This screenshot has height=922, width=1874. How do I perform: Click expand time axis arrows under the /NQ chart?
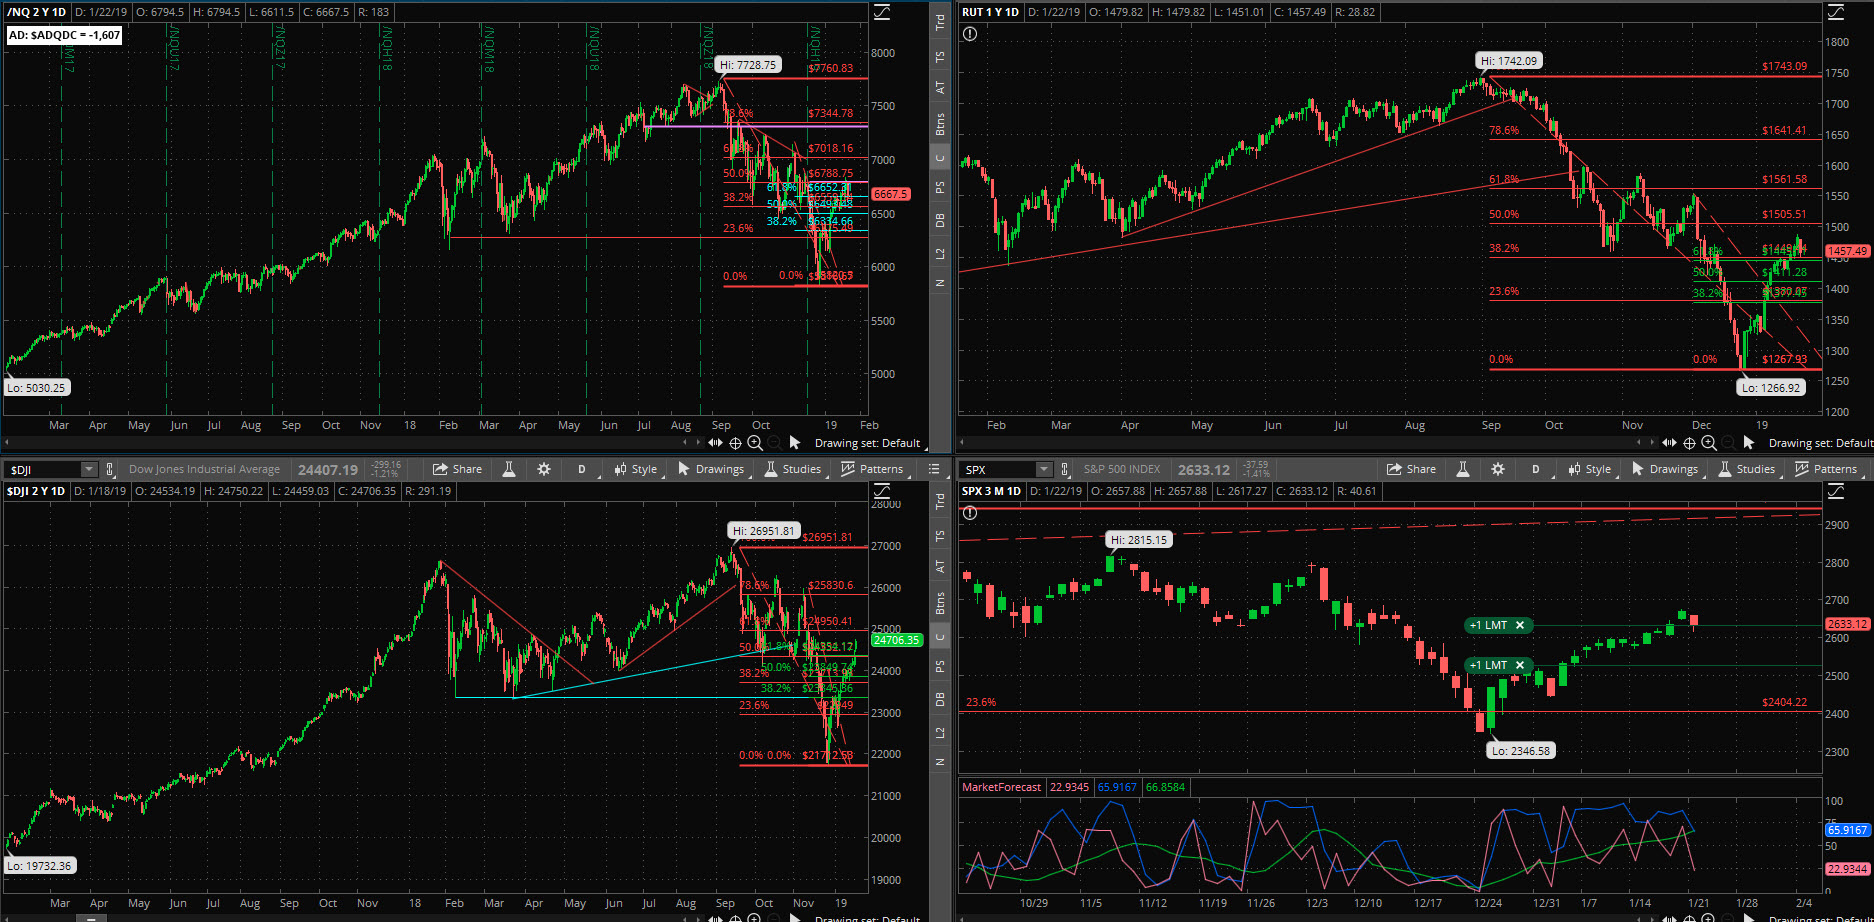[x=715, y=442]
